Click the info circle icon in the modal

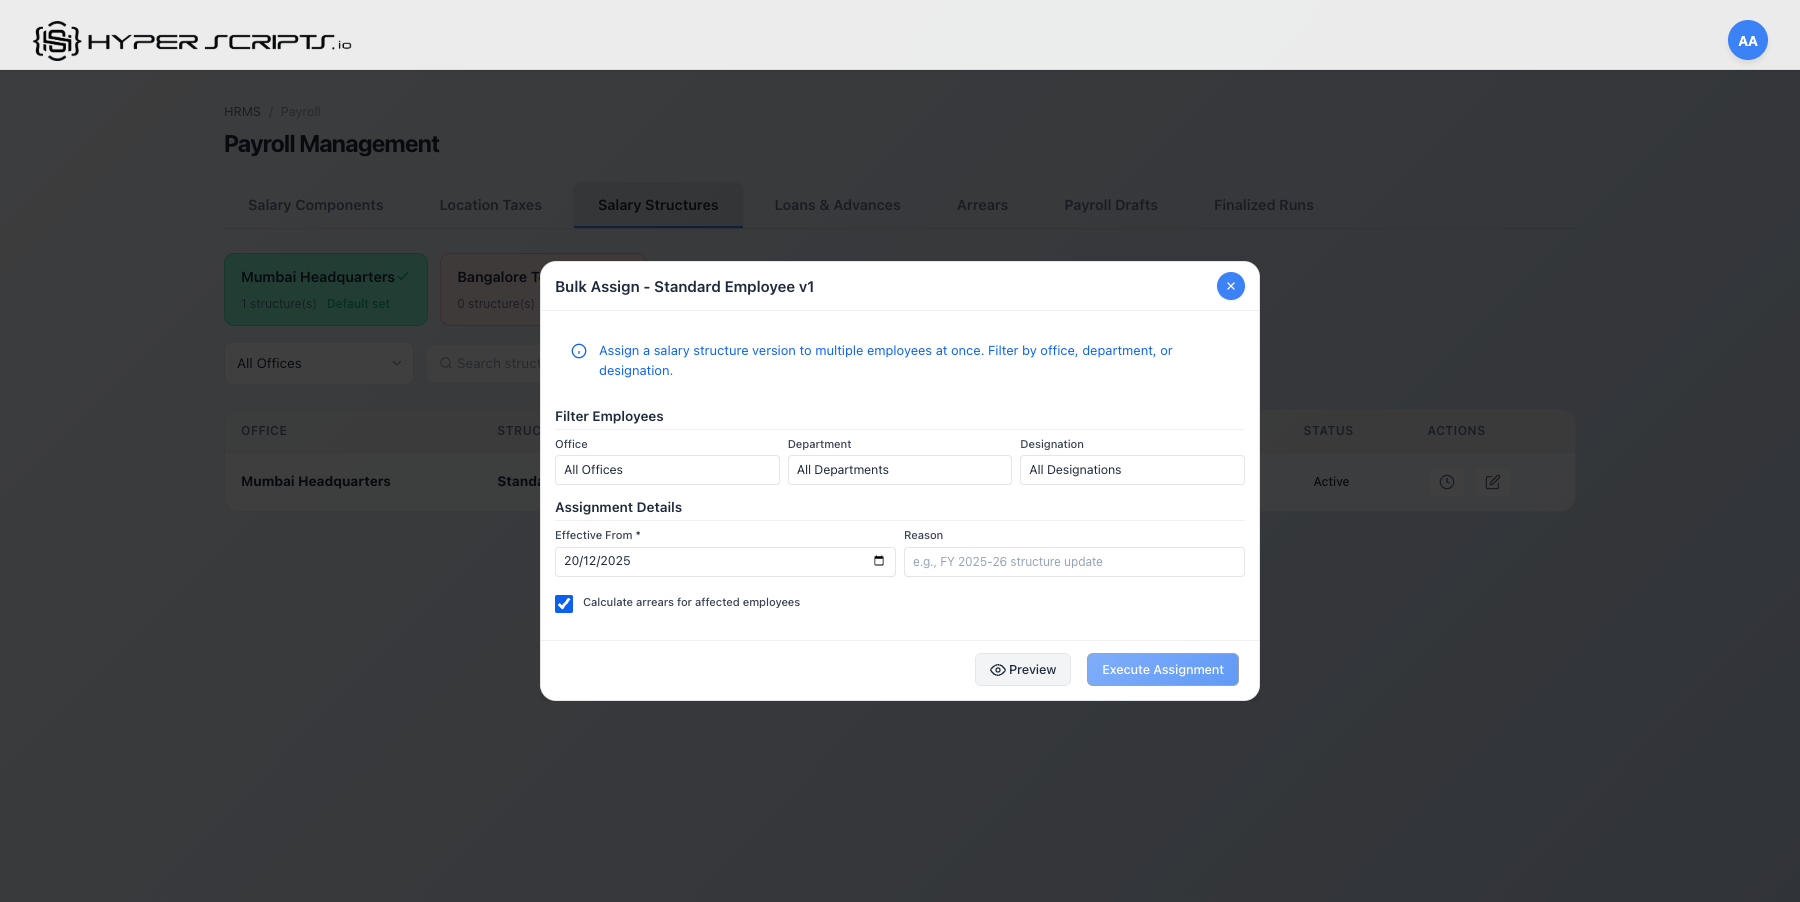coord(578,351)
